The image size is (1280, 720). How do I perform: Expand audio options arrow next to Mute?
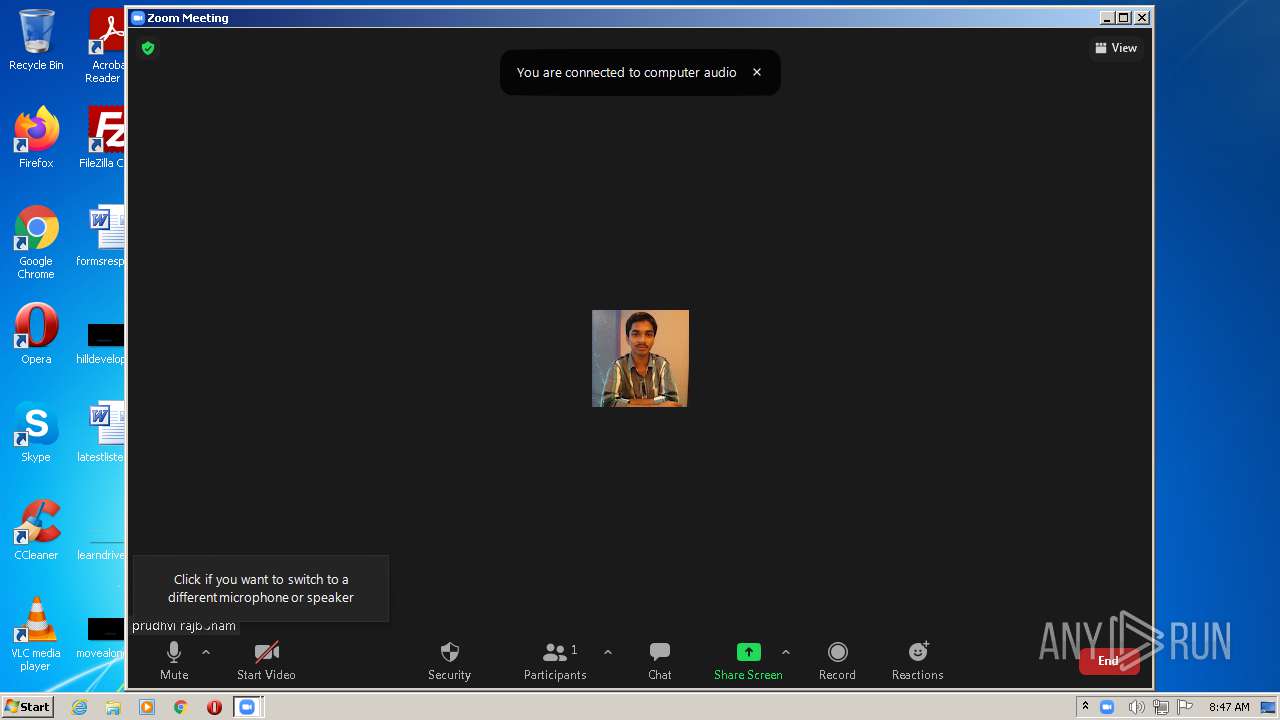206,652
